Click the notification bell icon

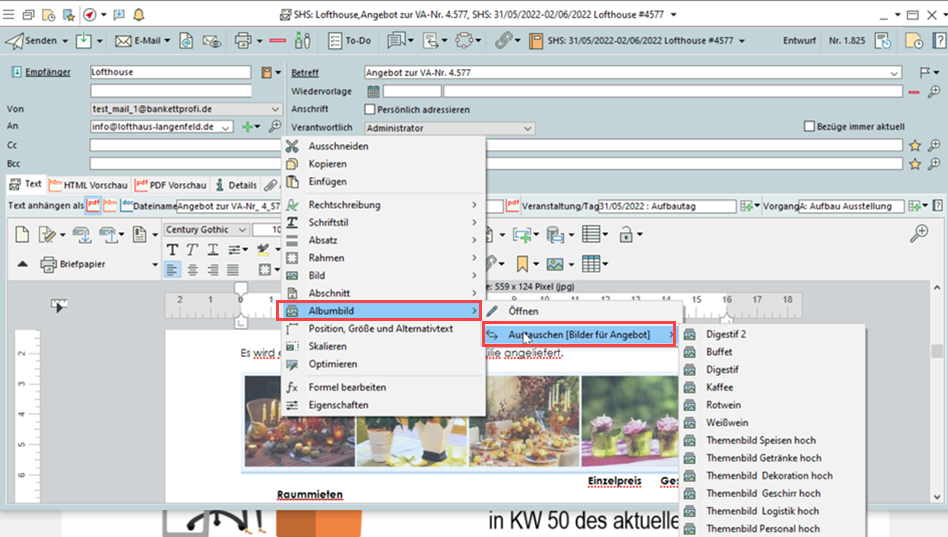point(138,15)
